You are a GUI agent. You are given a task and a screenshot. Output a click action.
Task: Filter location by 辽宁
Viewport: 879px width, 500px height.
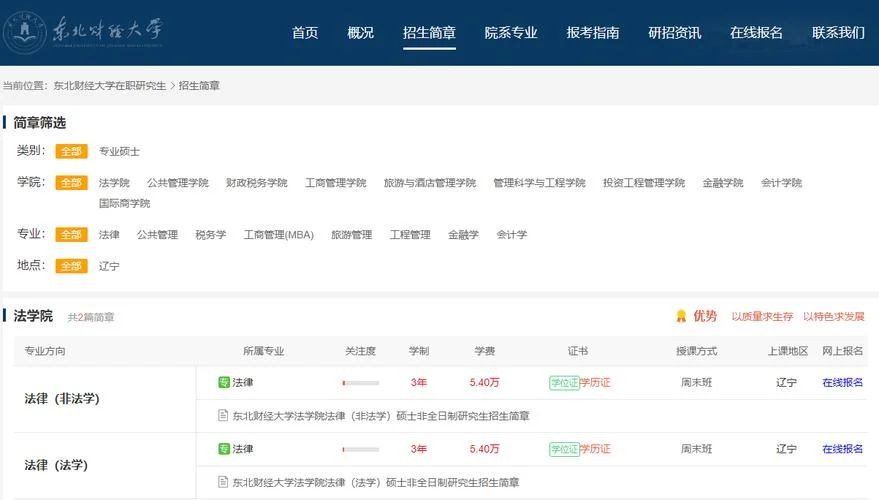coord(109,266)
